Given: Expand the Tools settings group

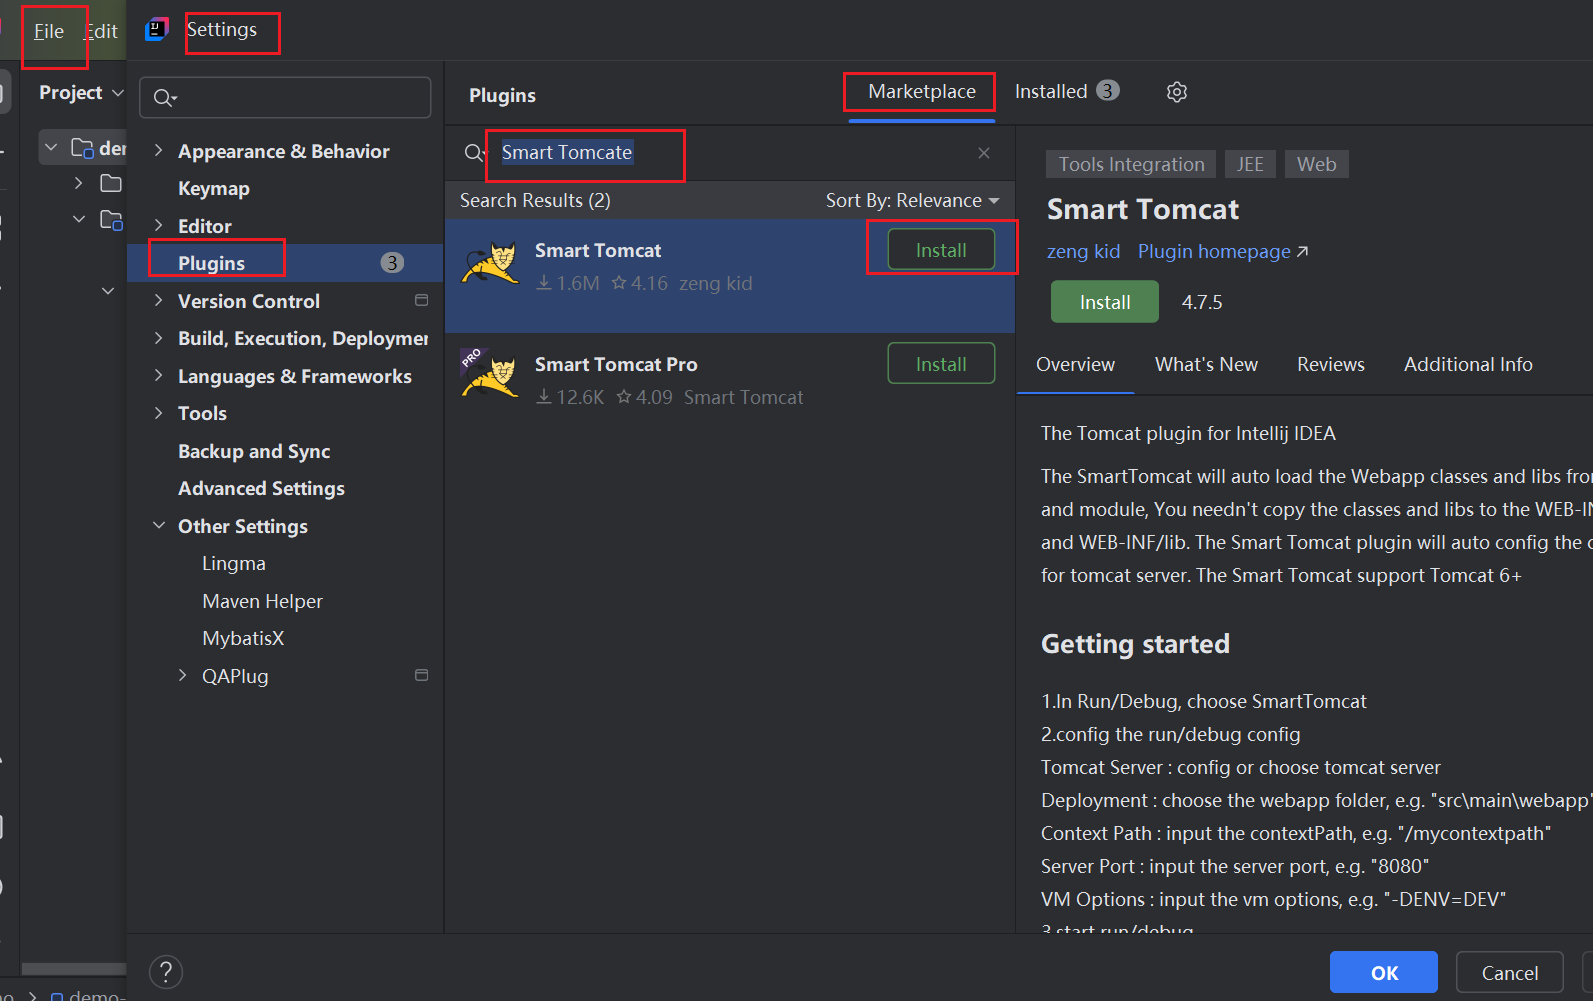Looking at the screenshot, I should click(158, 413).
